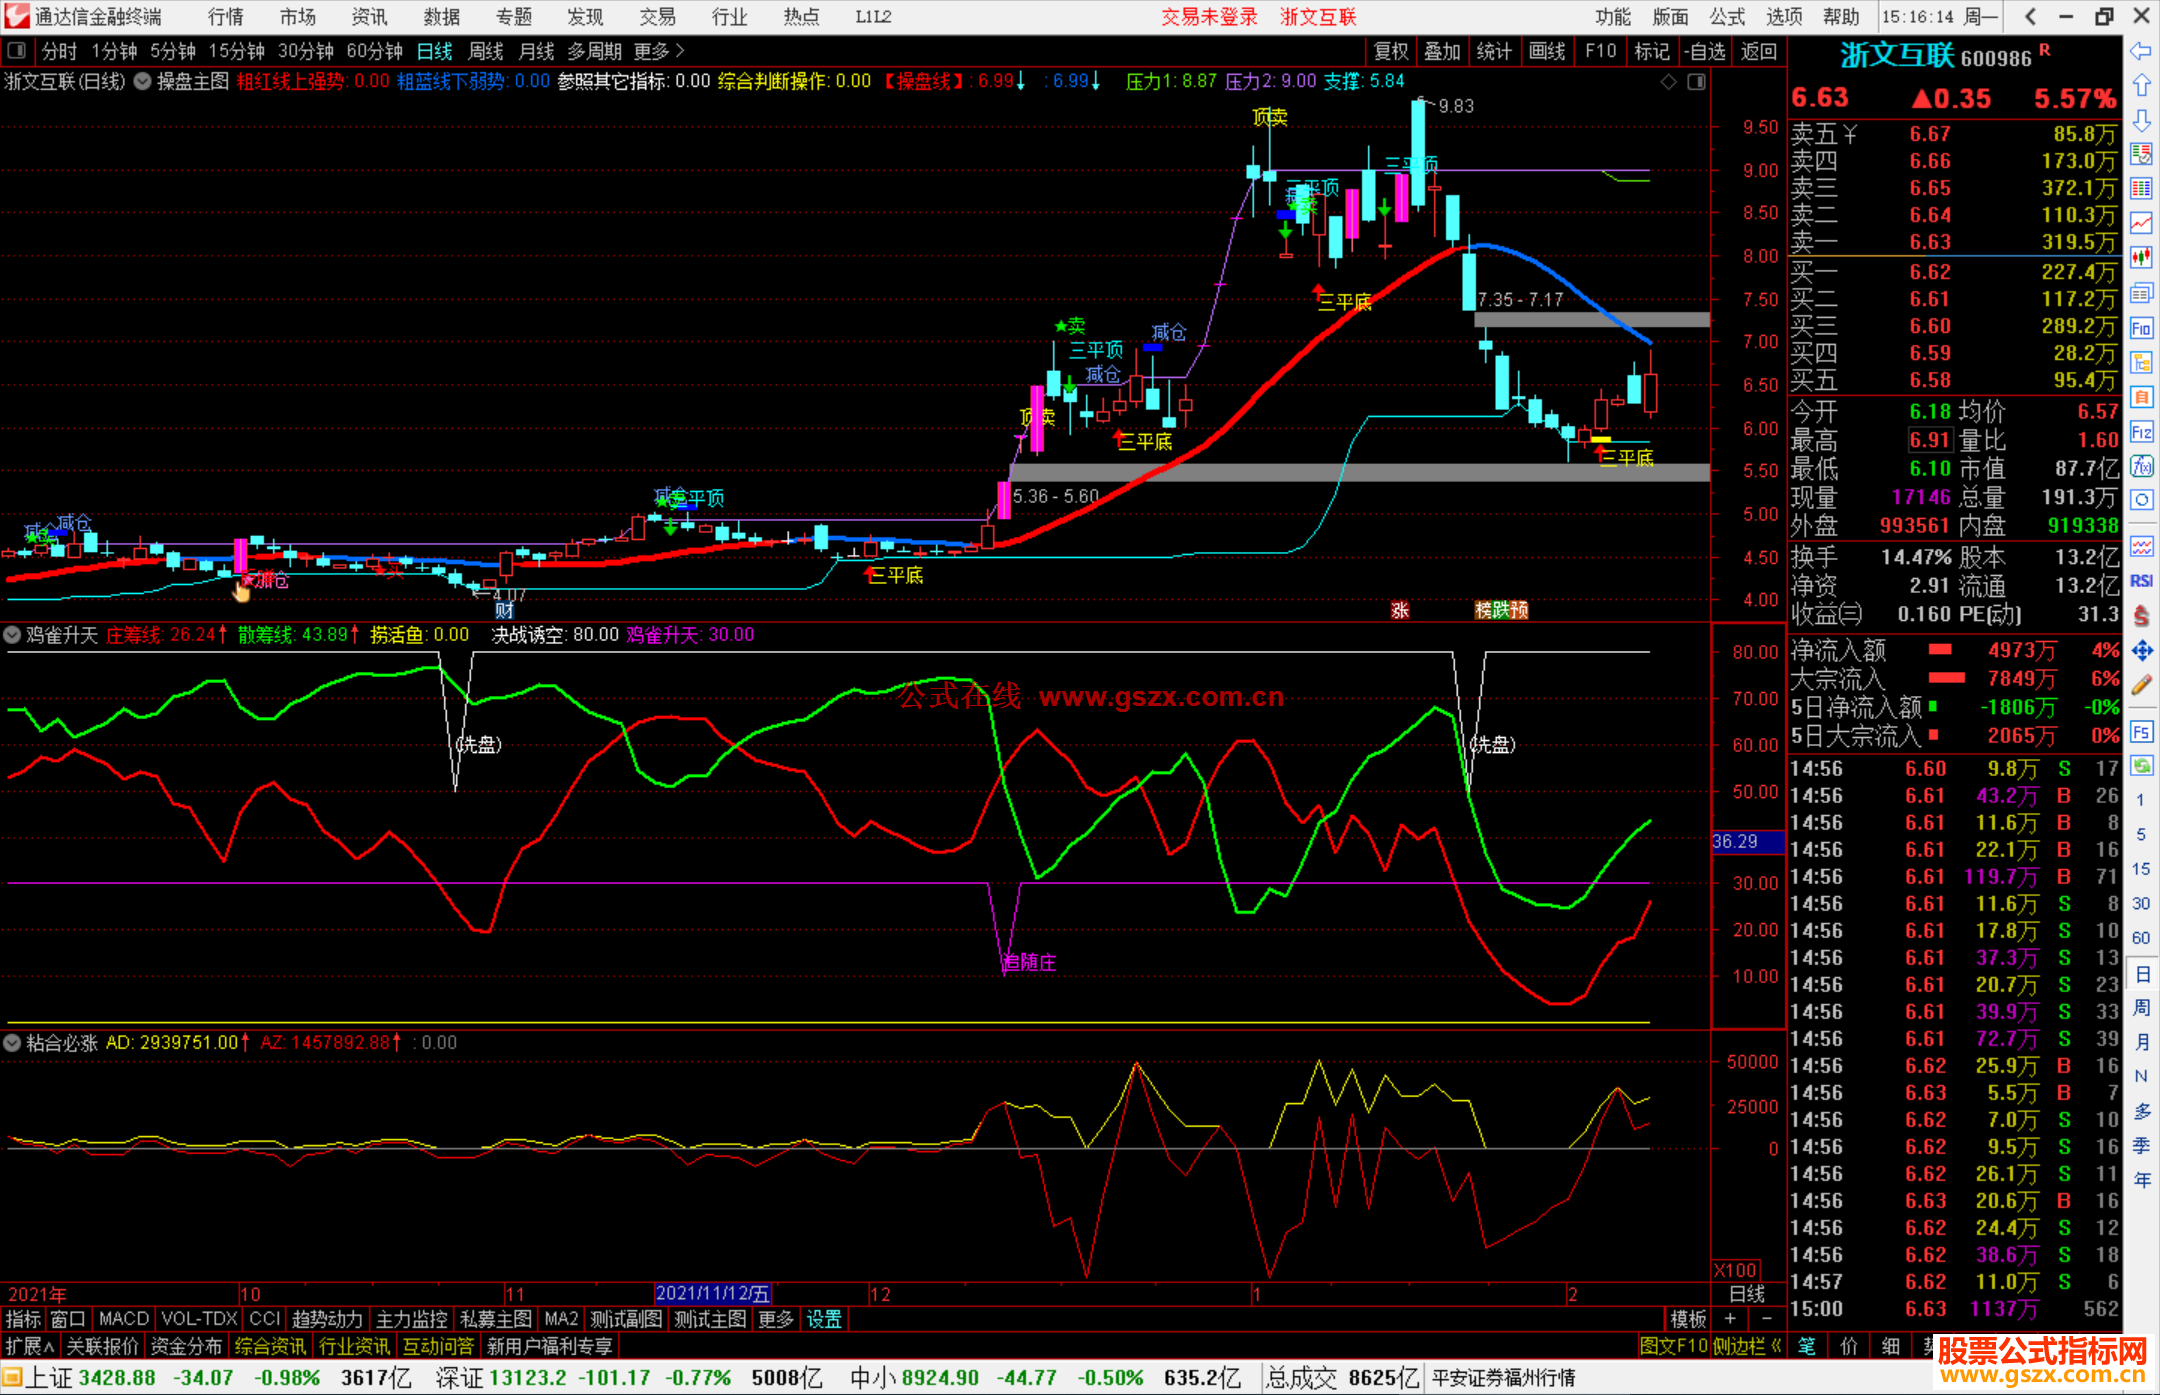Switch to 30分钟 period tab

click(x=306, y=51)
